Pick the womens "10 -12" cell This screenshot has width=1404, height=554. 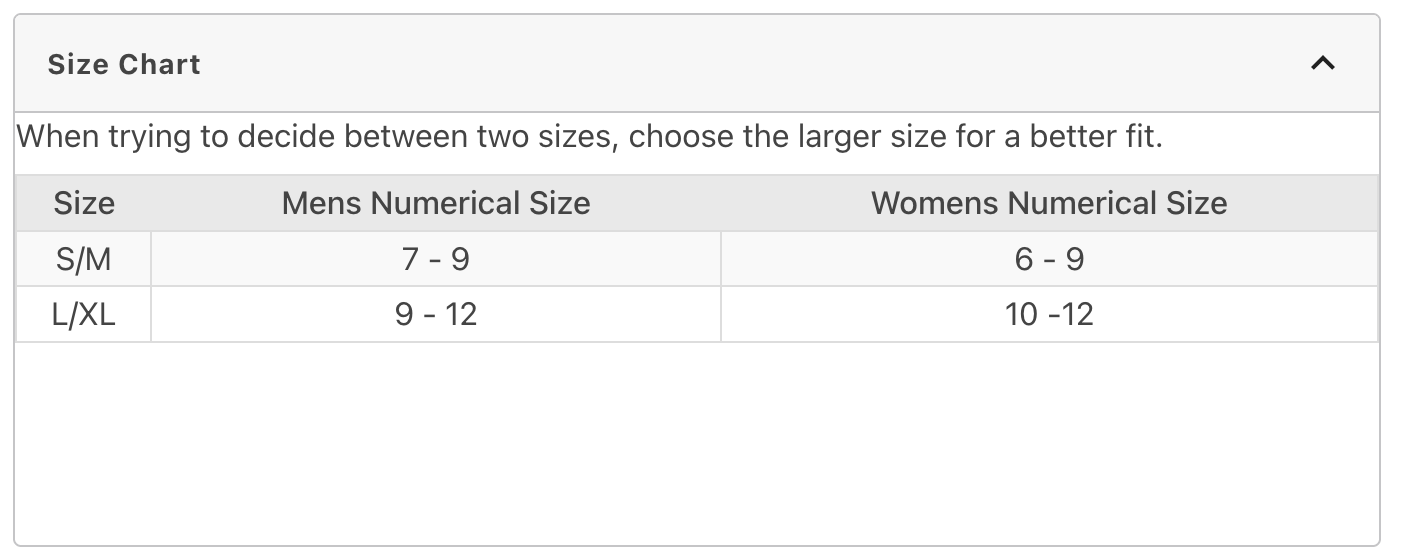point(1049,315)
